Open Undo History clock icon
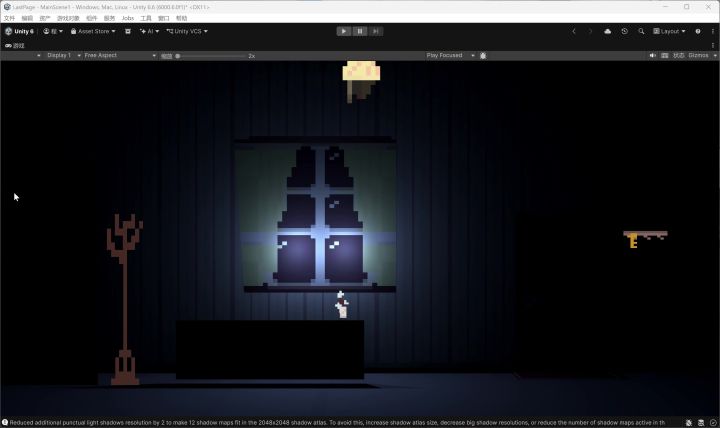The width and height of the screenshot is (720, 428). [624, 31]
